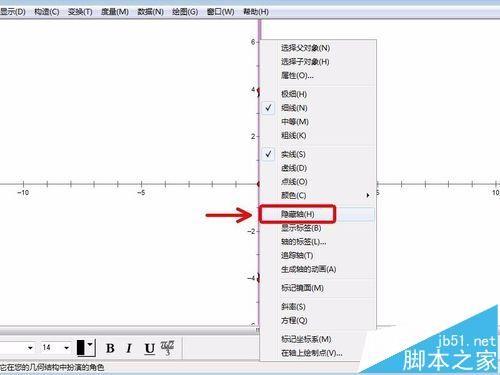
Task: Expand the font size 14 dropdown
Action: point(67,348)
